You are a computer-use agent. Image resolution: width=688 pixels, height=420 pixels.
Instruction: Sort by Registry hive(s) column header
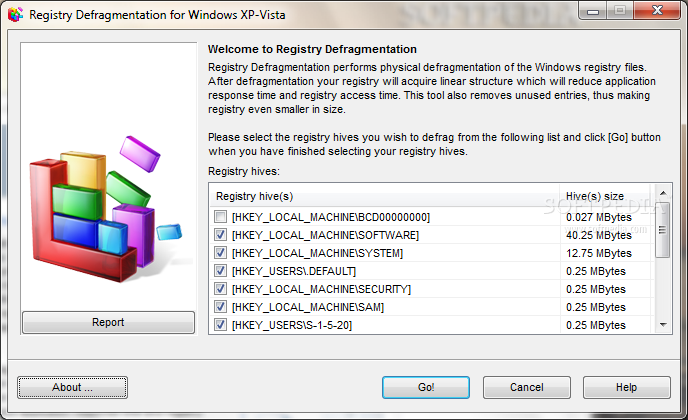click(x=383, y=196)
